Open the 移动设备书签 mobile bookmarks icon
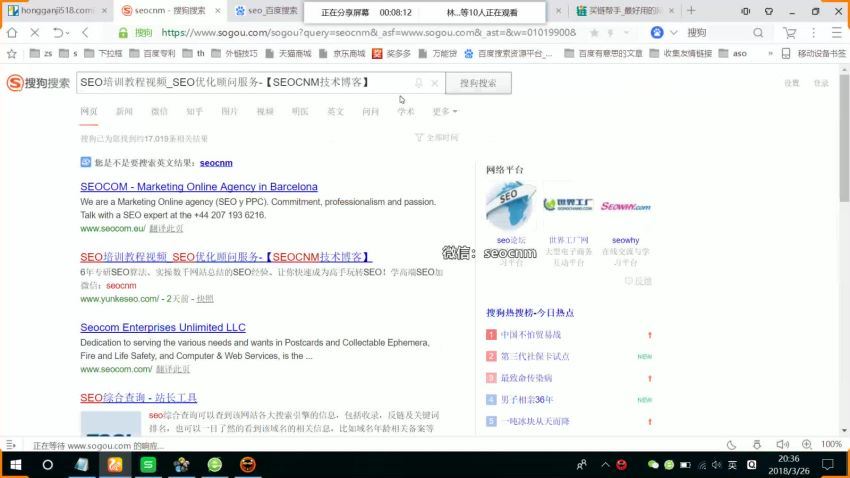The image size is (850, 478). tap(786, 54)
